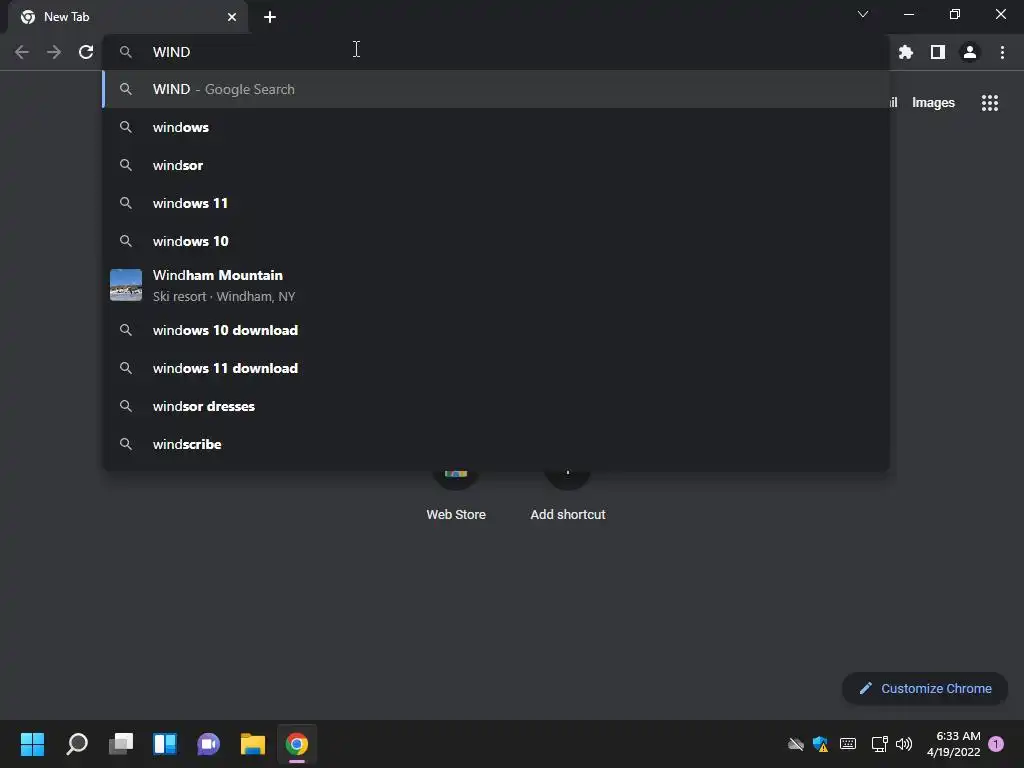Select the 'windscribe' suggestion
1024x768 pixels.
pos(496,444)
